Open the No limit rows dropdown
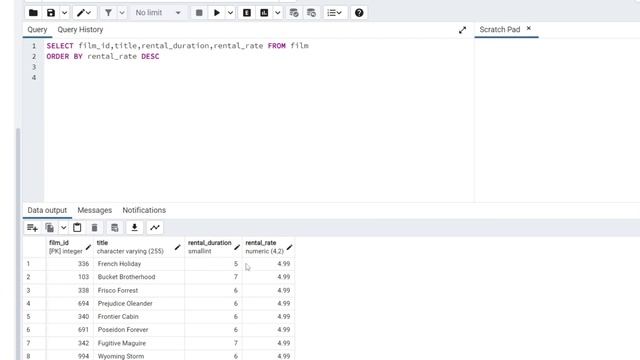 (158, 13)
